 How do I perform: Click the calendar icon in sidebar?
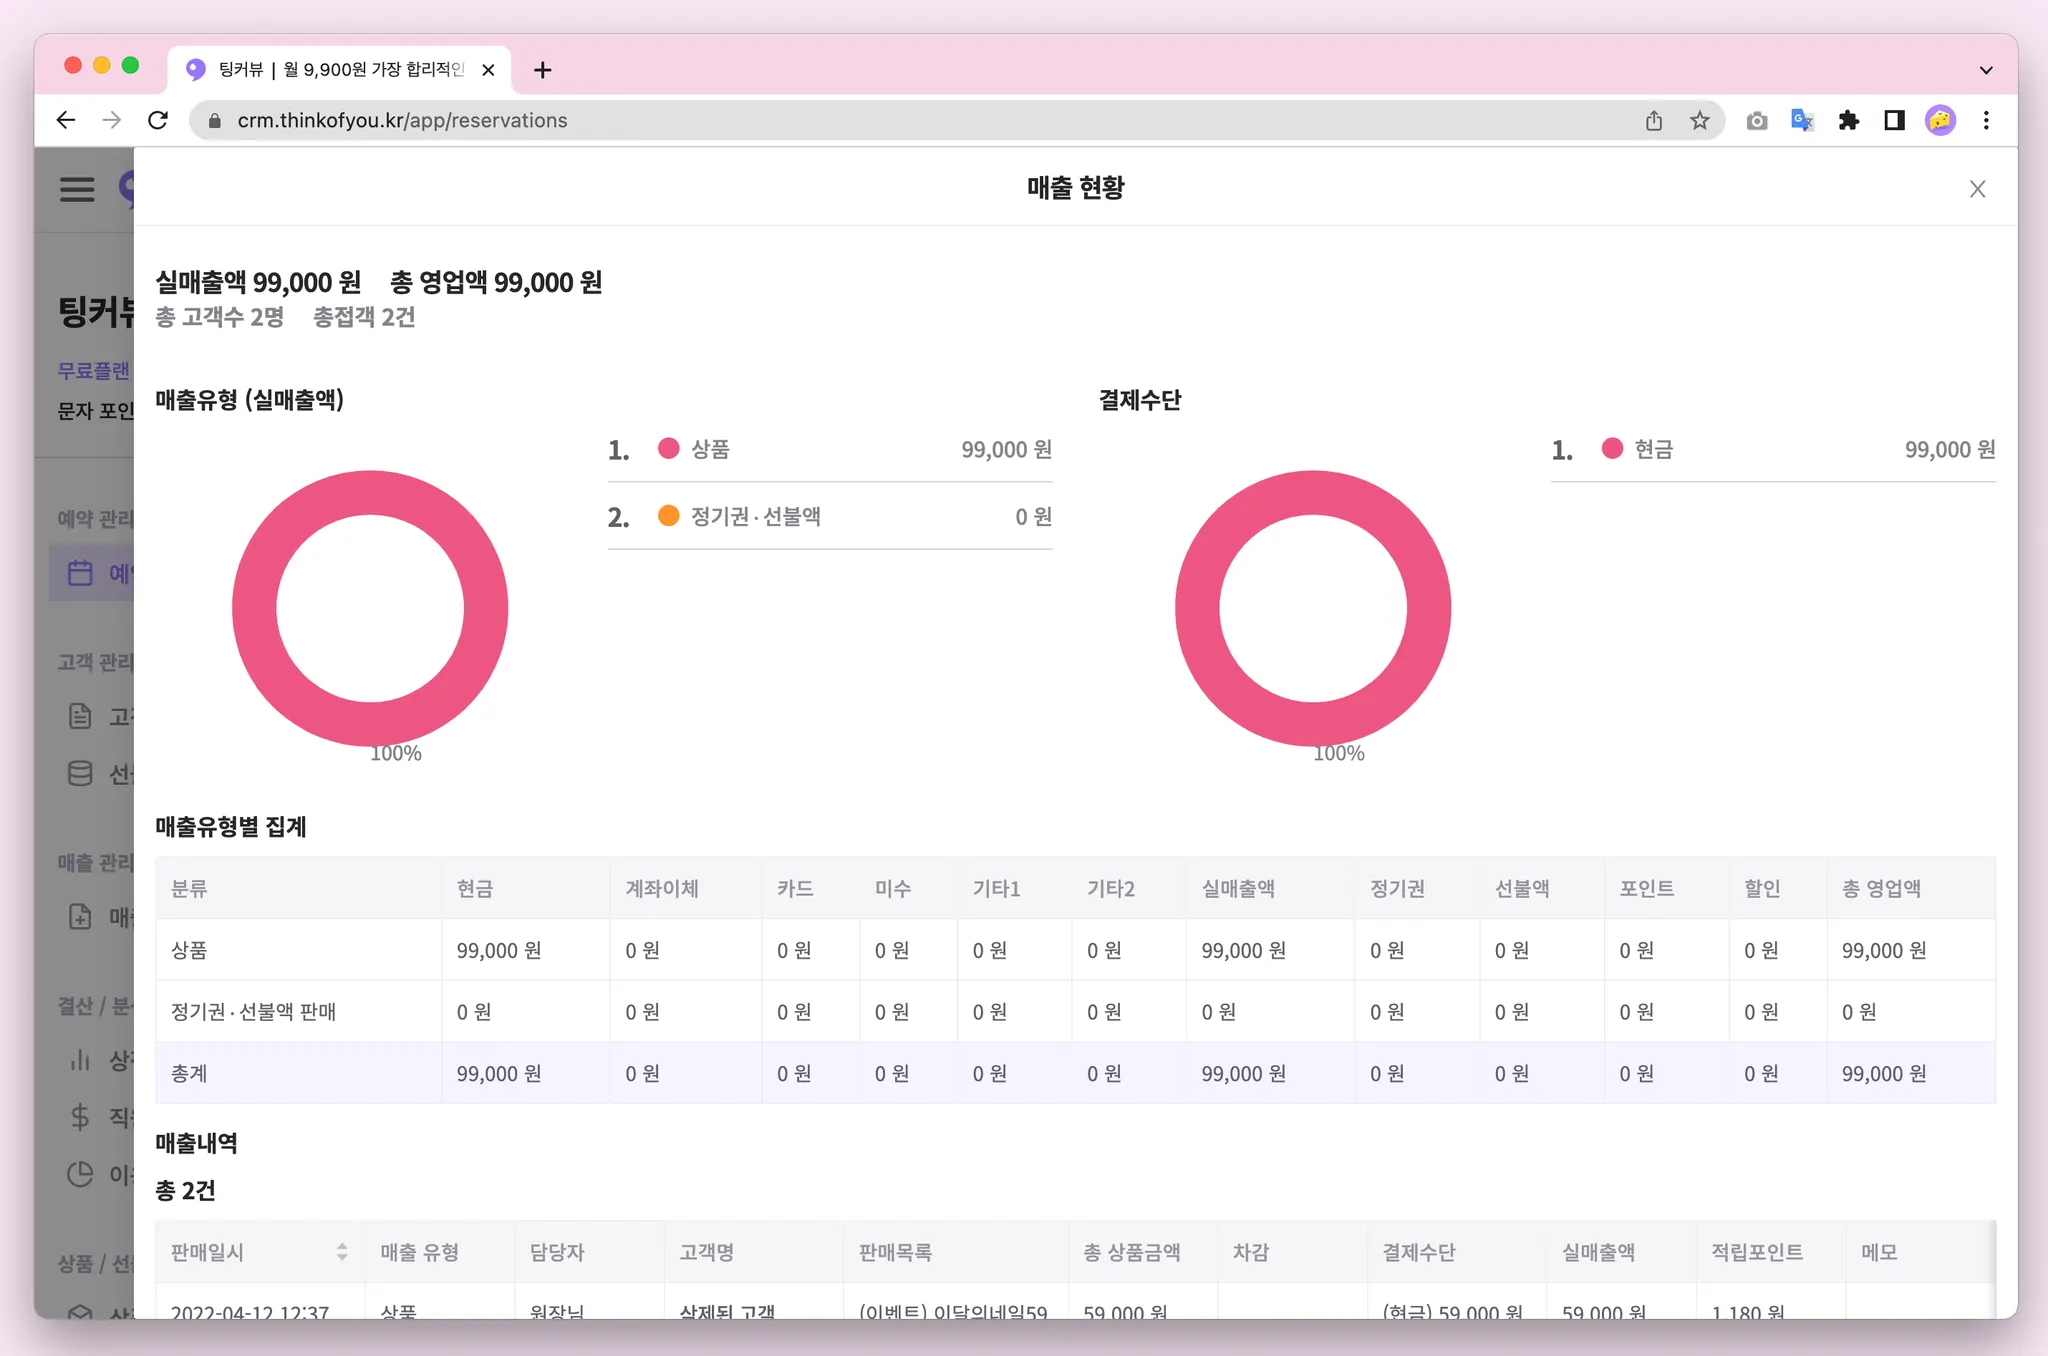point(80,573)
